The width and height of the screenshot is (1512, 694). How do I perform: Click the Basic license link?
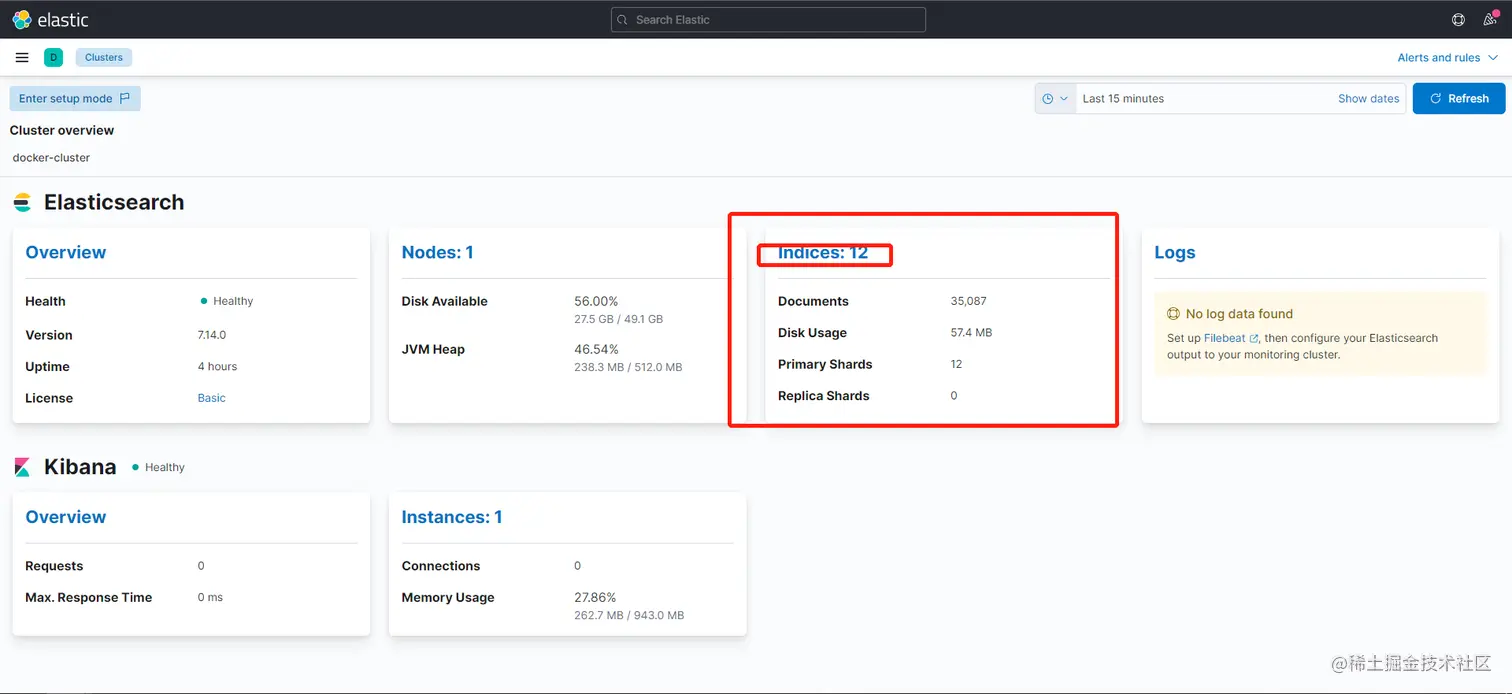coord(212,398)
